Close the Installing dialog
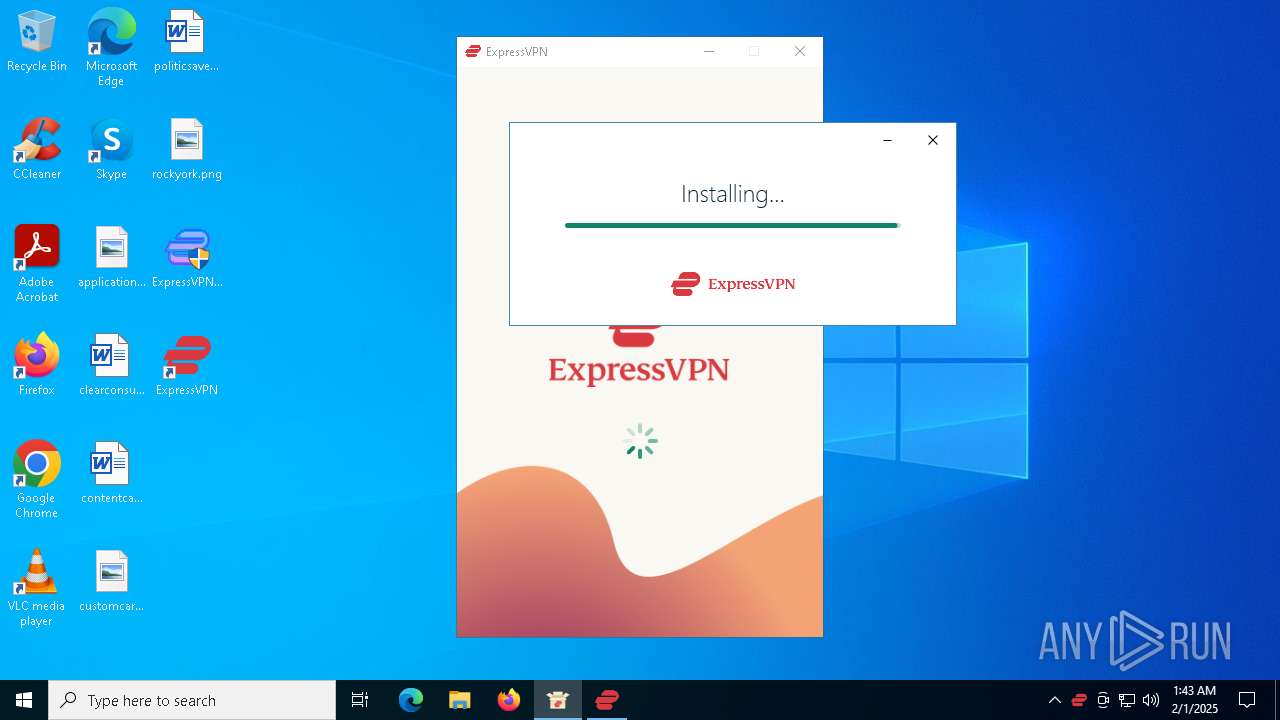 coord(932,140)
